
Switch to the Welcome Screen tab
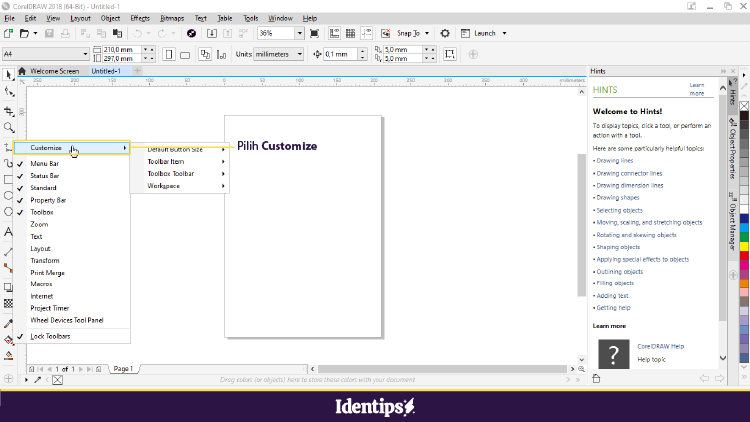54,71
